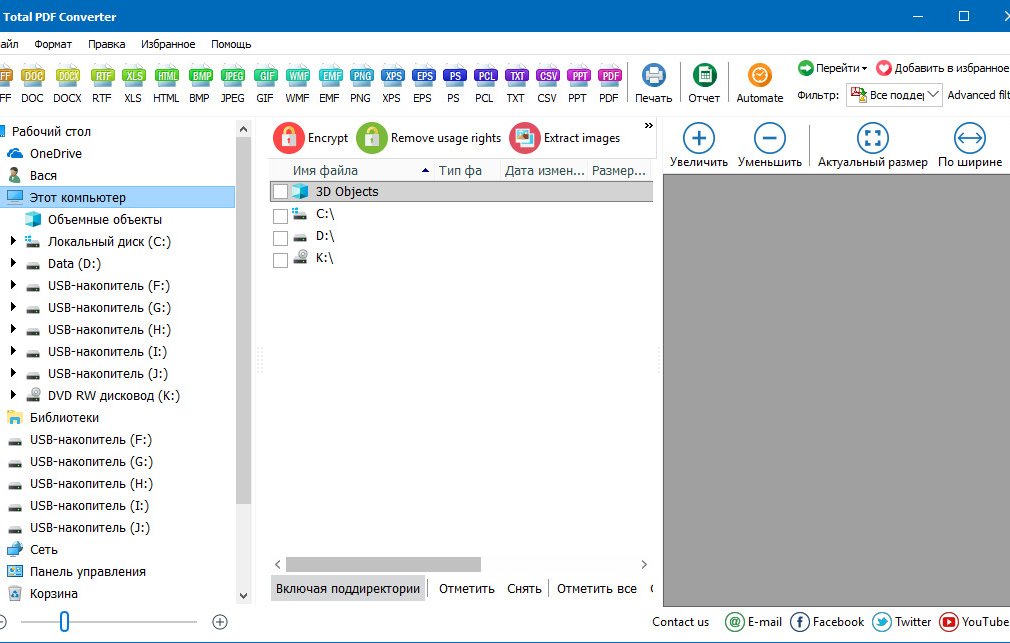
Task: Convert to TXT text file
Action: 515,84
